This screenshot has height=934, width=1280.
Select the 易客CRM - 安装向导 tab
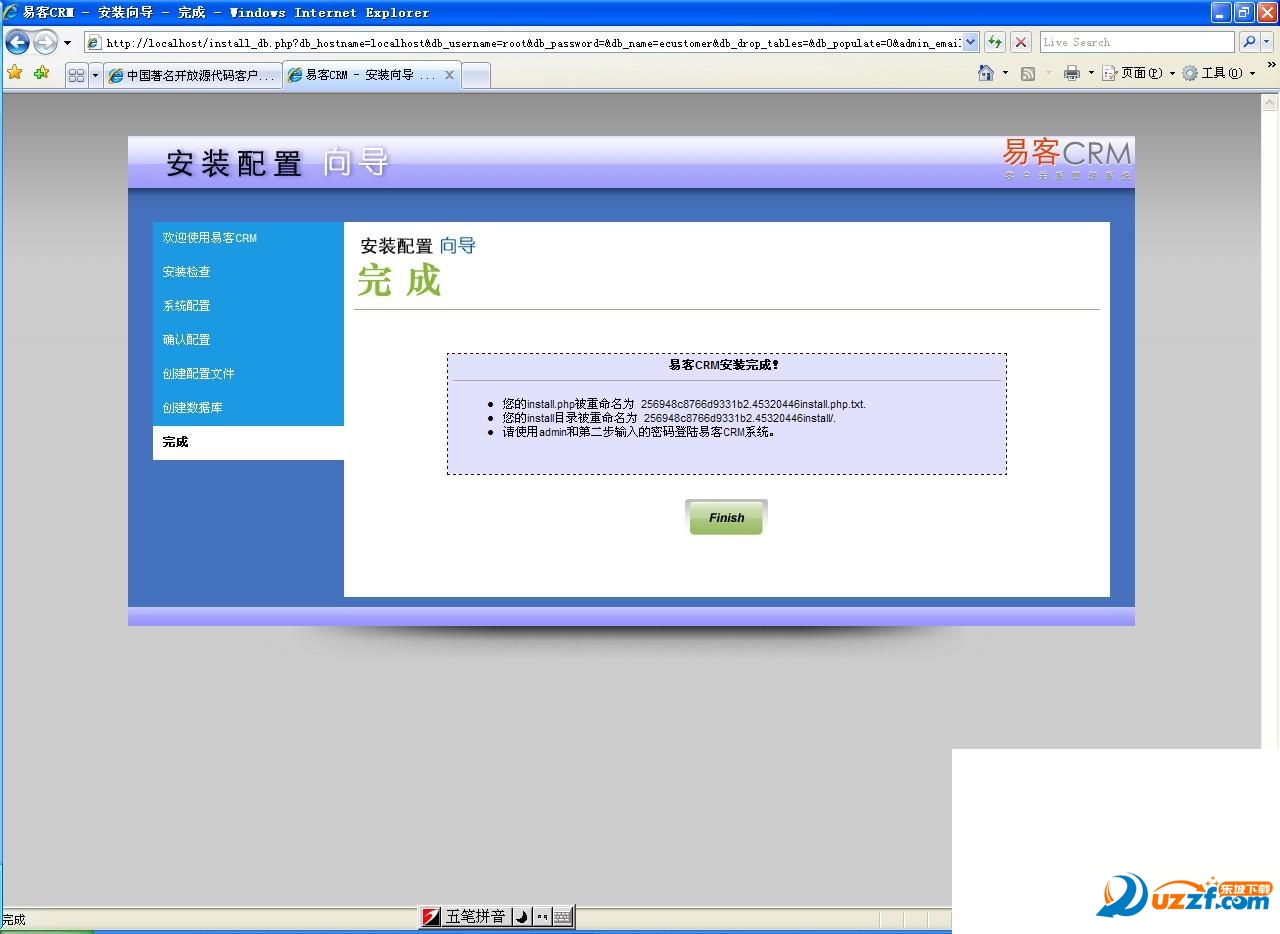371,75
